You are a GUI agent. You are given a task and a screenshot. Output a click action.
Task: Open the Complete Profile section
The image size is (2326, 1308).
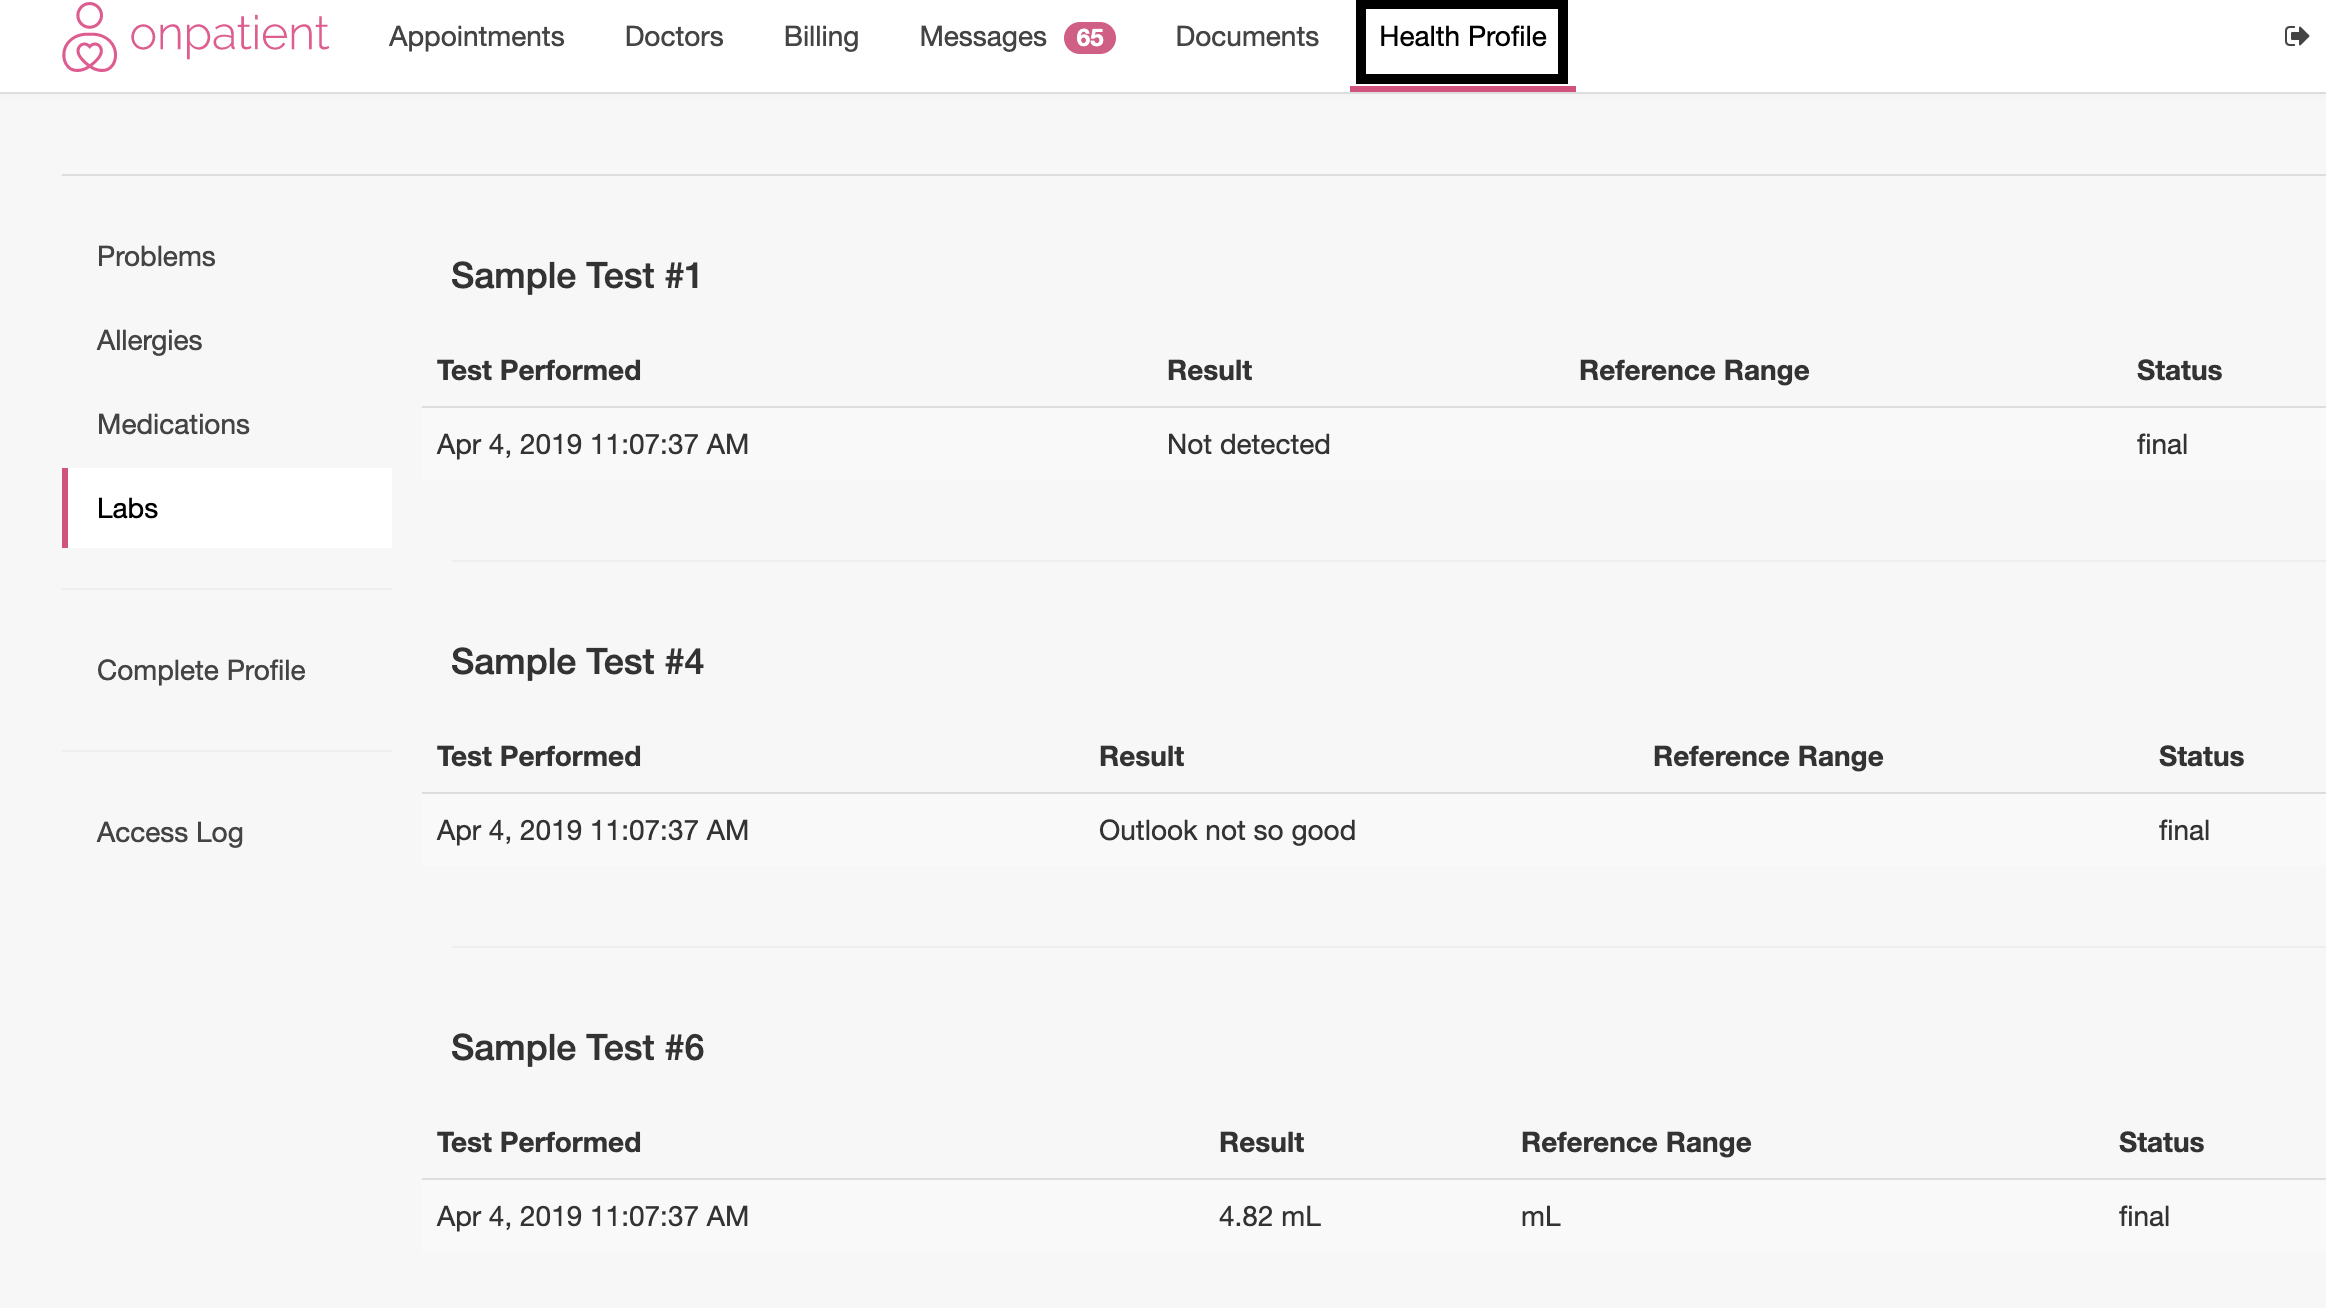pos(201,671)
